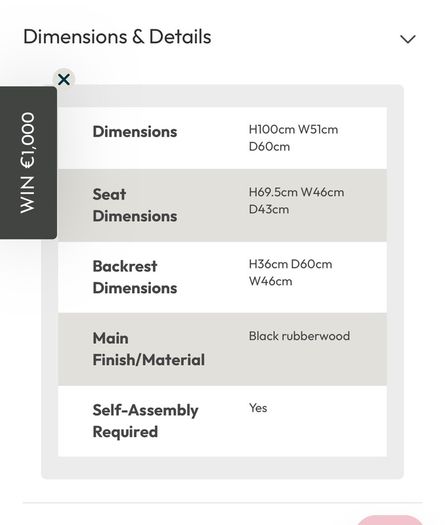Close the WIN €1,000 promo tab
The width and height of the screenshot is (445, 525).
[64, 80]
